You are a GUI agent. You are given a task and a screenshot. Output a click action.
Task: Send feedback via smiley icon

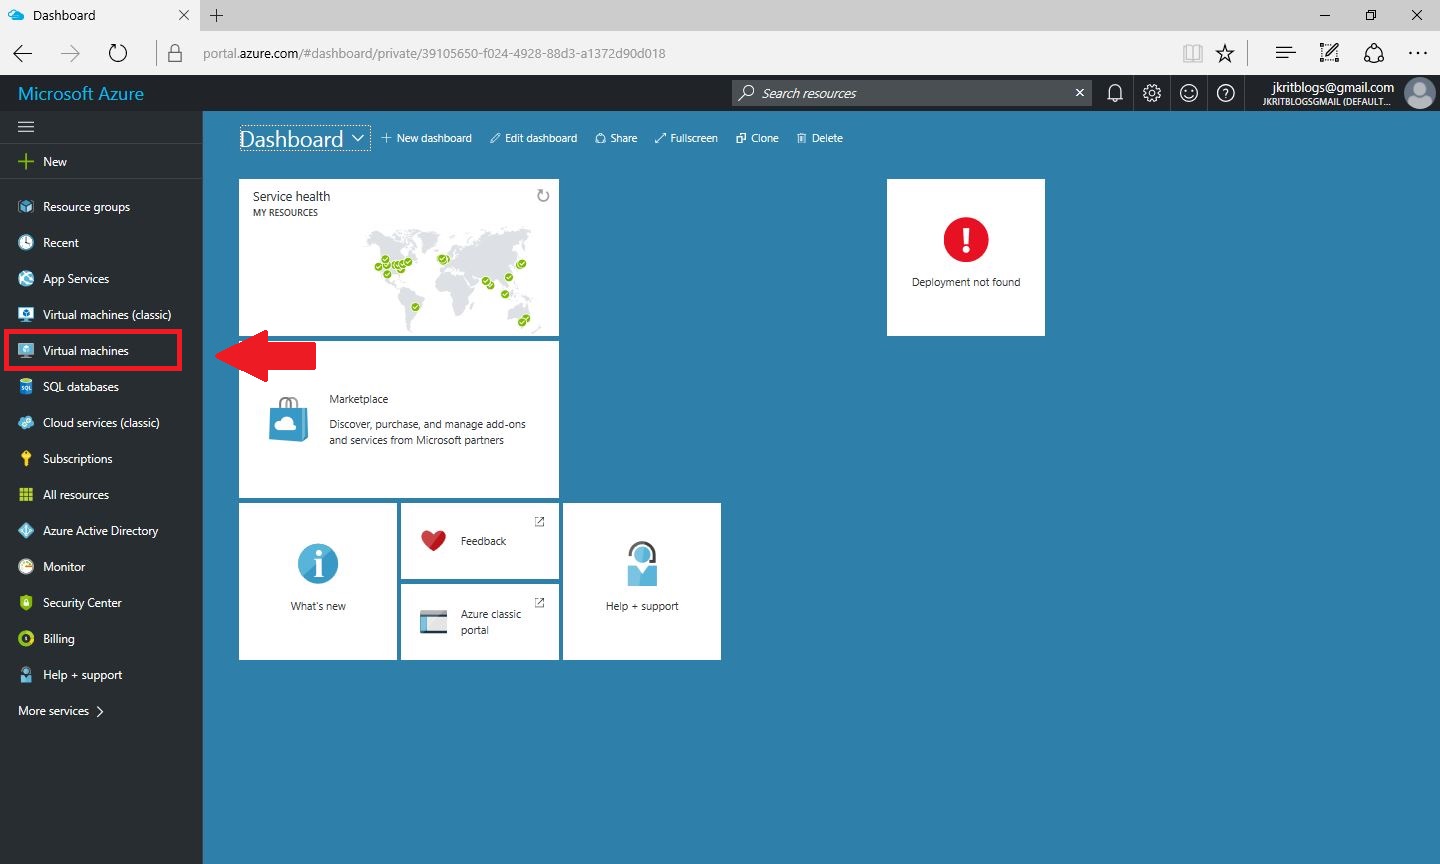coord(1189,93)
